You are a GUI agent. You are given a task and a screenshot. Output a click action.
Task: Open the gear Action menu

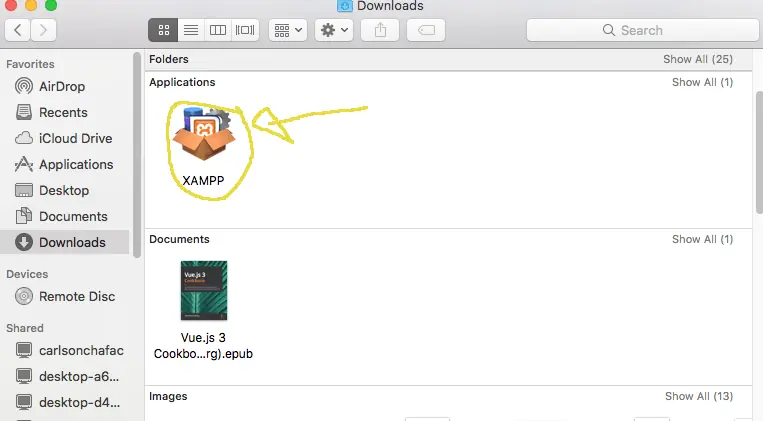[x=334, y=30]
